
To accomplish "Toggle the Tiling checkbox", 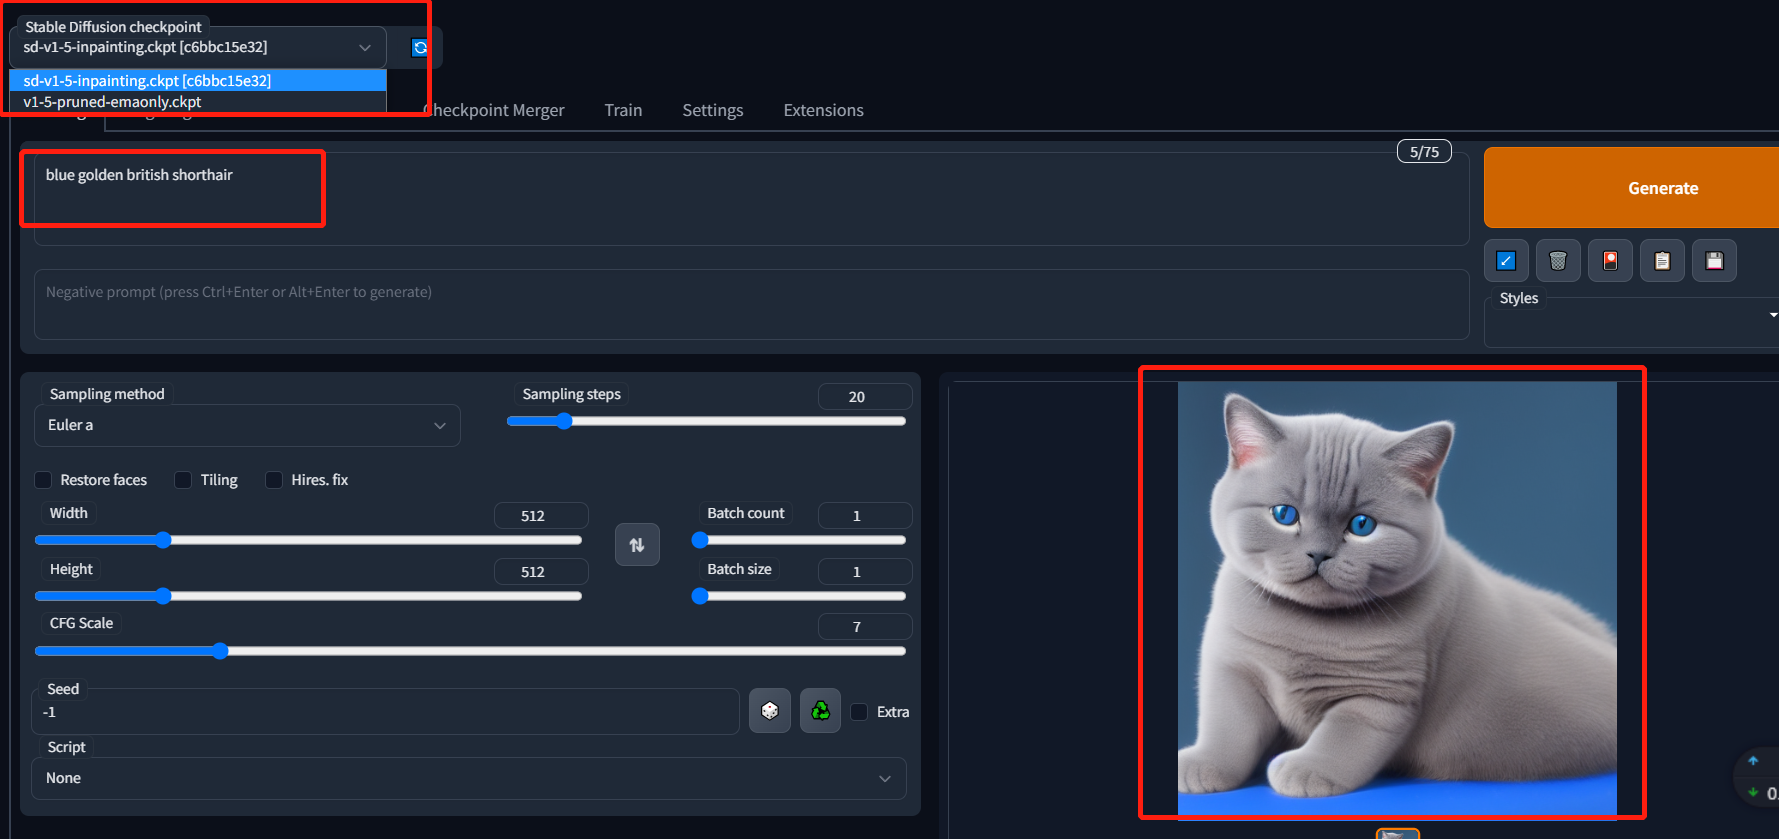I will [183, 480].
